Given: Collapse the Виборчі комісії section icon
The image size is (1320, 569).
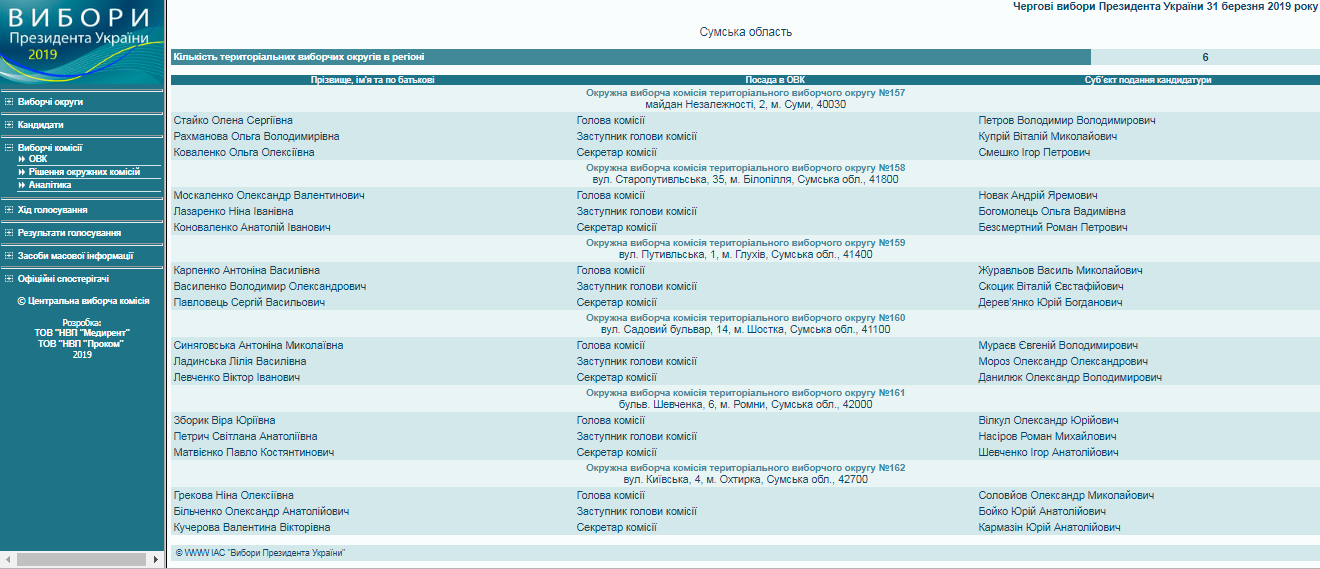Looking at the screenshot, I should (9, 148).
